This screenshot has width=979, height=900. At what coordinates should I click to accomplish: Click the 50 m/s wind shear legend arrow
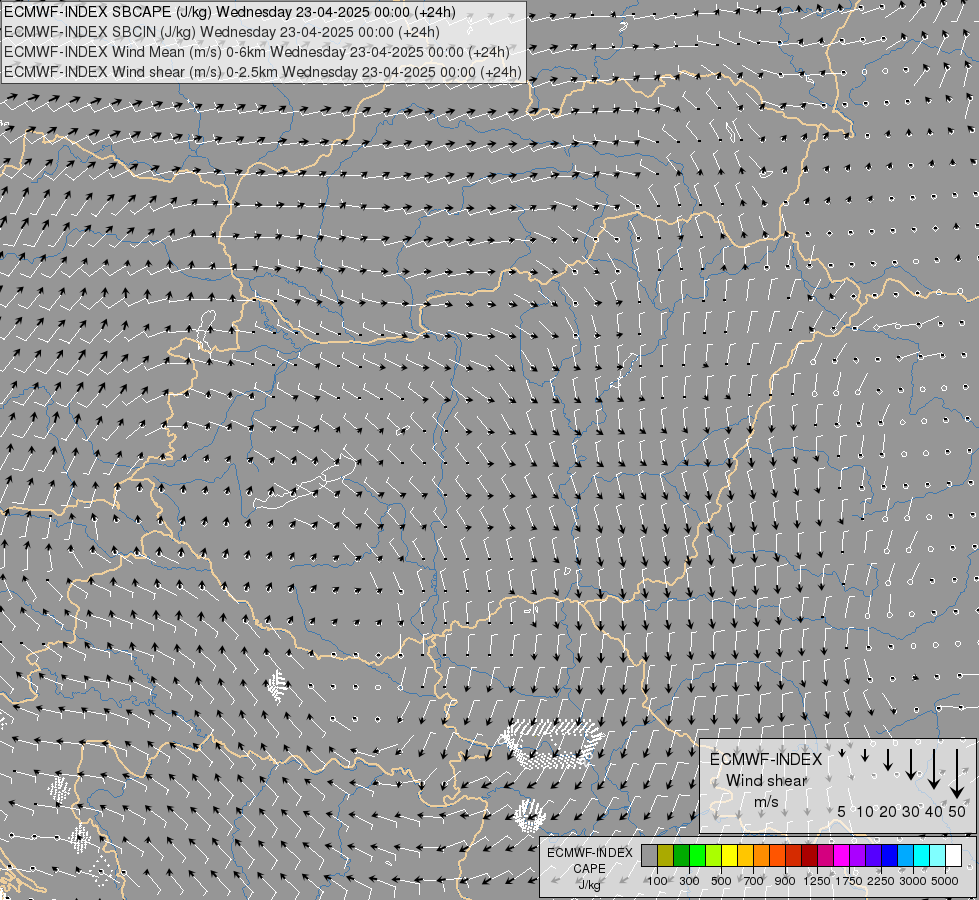tap(957, 774)
